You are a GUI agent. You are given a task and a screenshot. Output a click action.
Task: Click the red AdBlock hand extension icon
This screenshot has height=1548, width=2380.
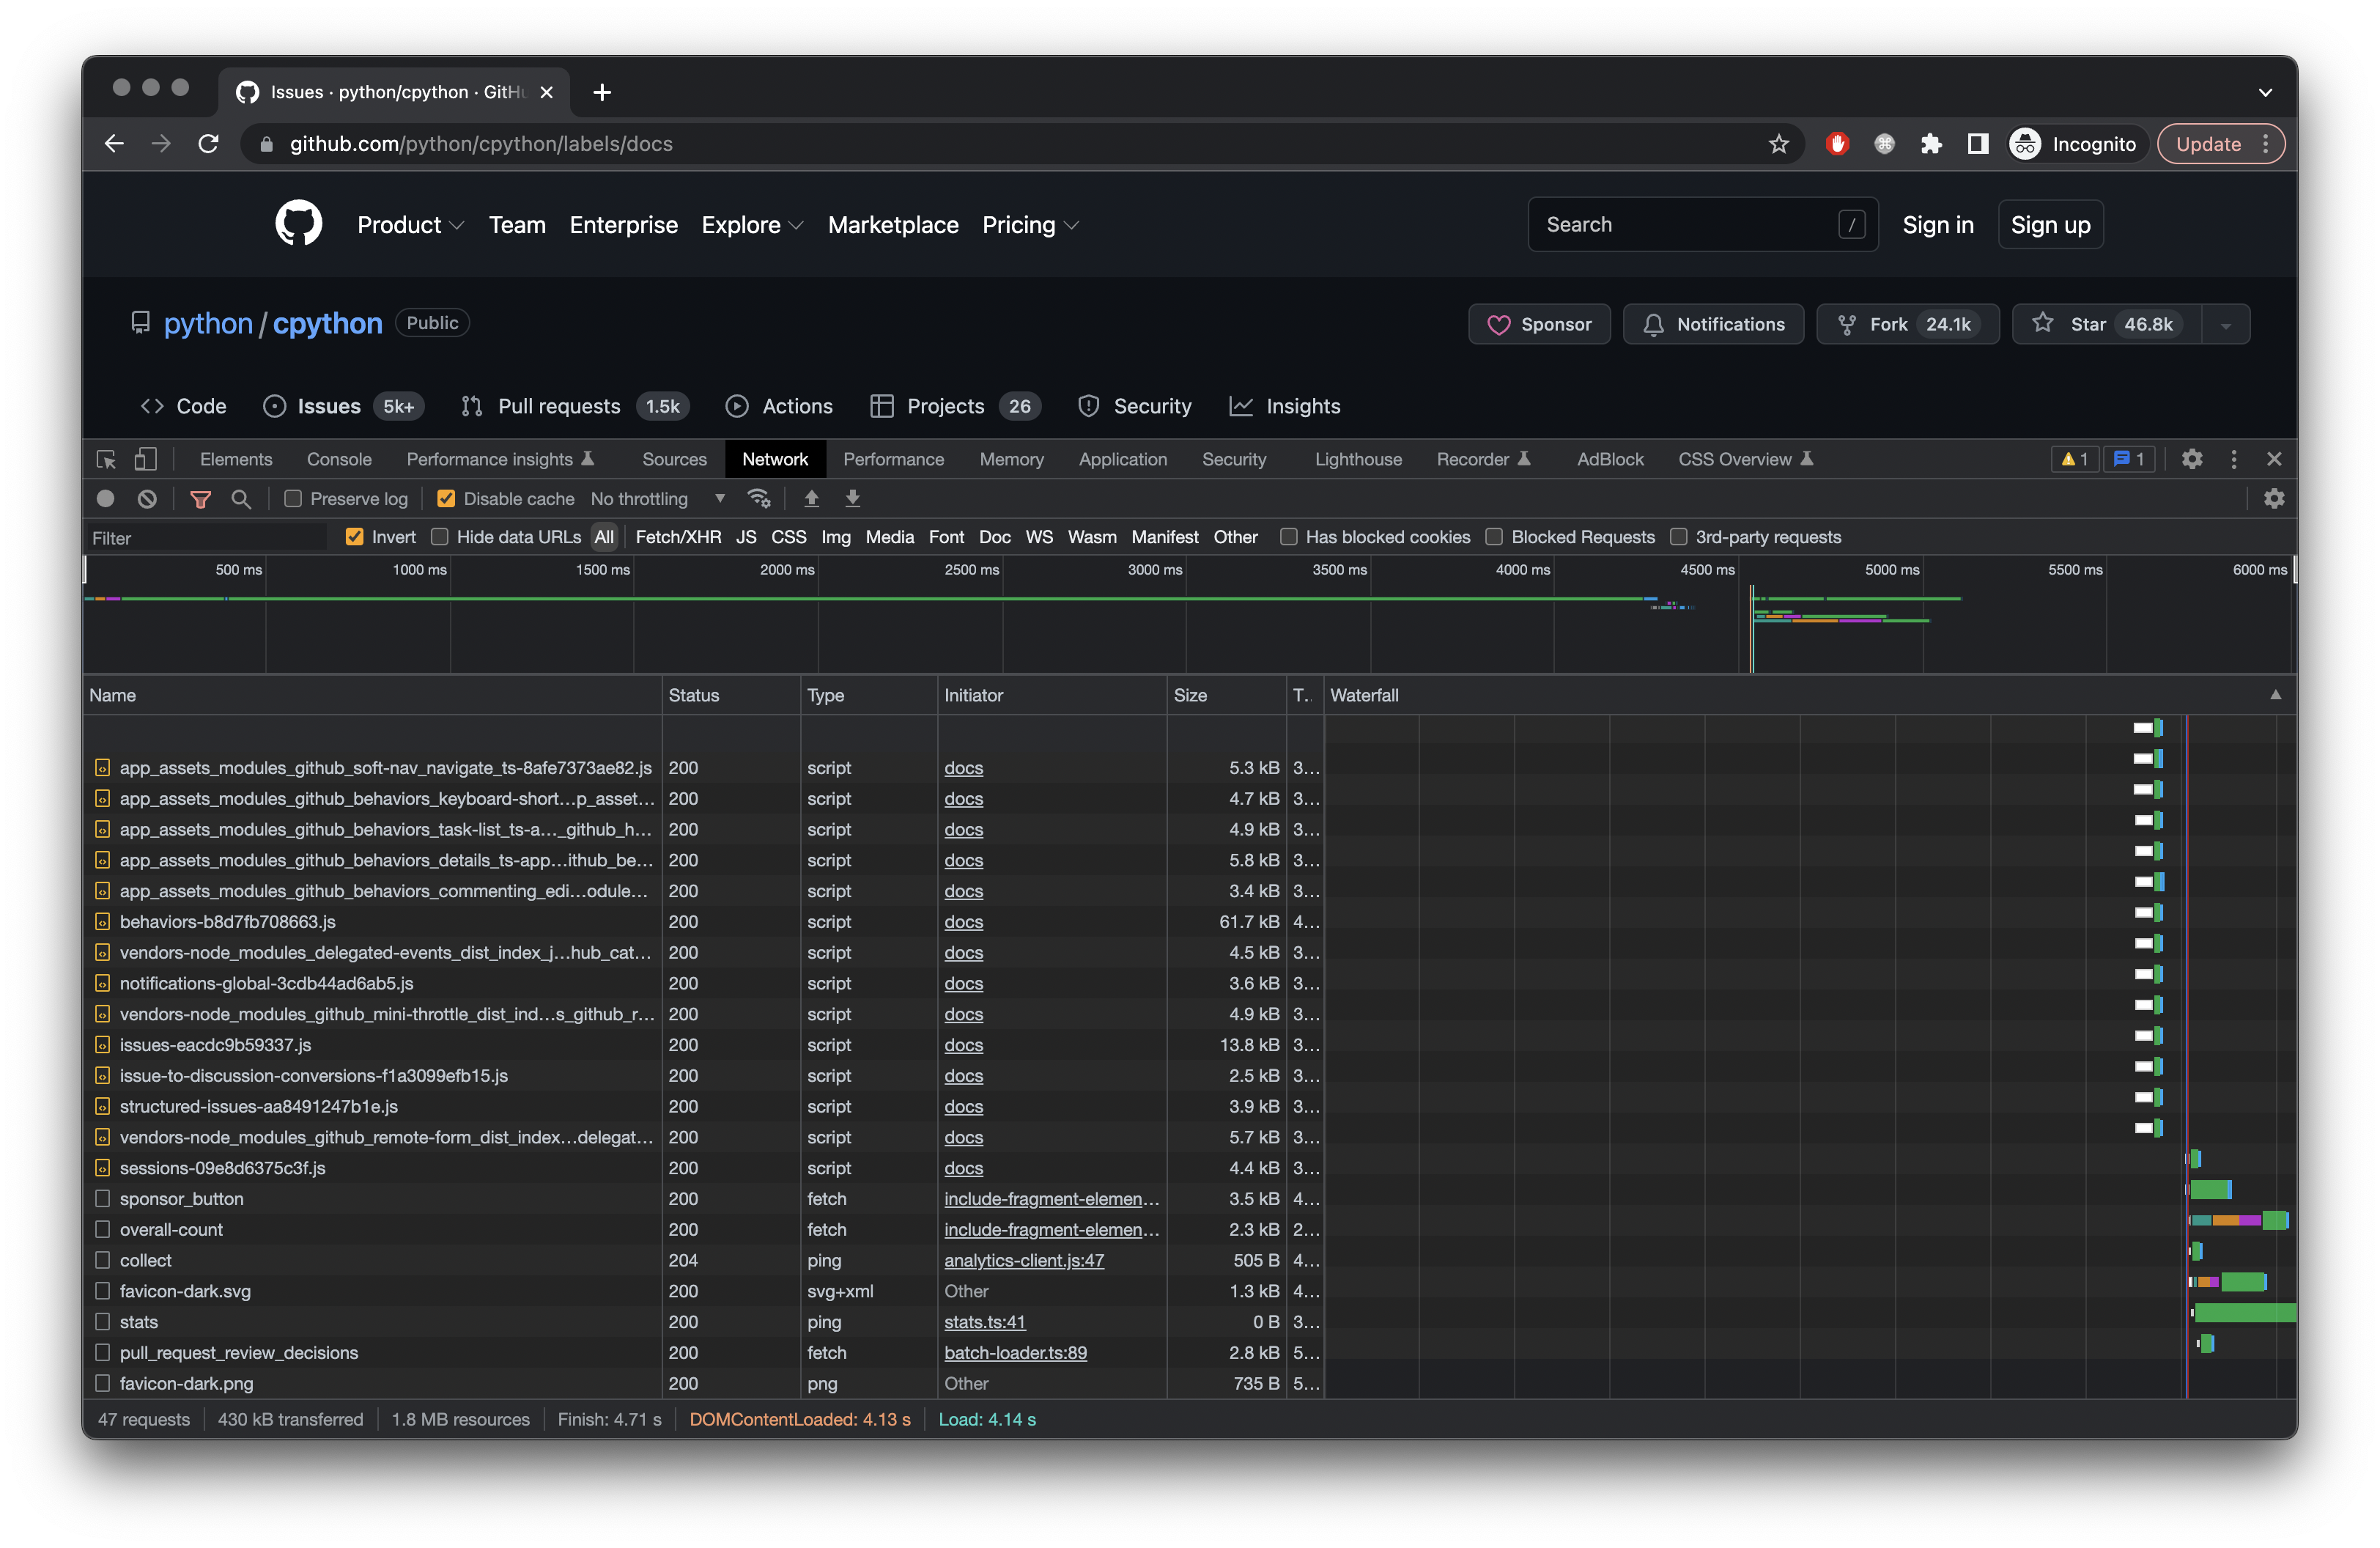pyautogui.click(x=1837, y=144)
